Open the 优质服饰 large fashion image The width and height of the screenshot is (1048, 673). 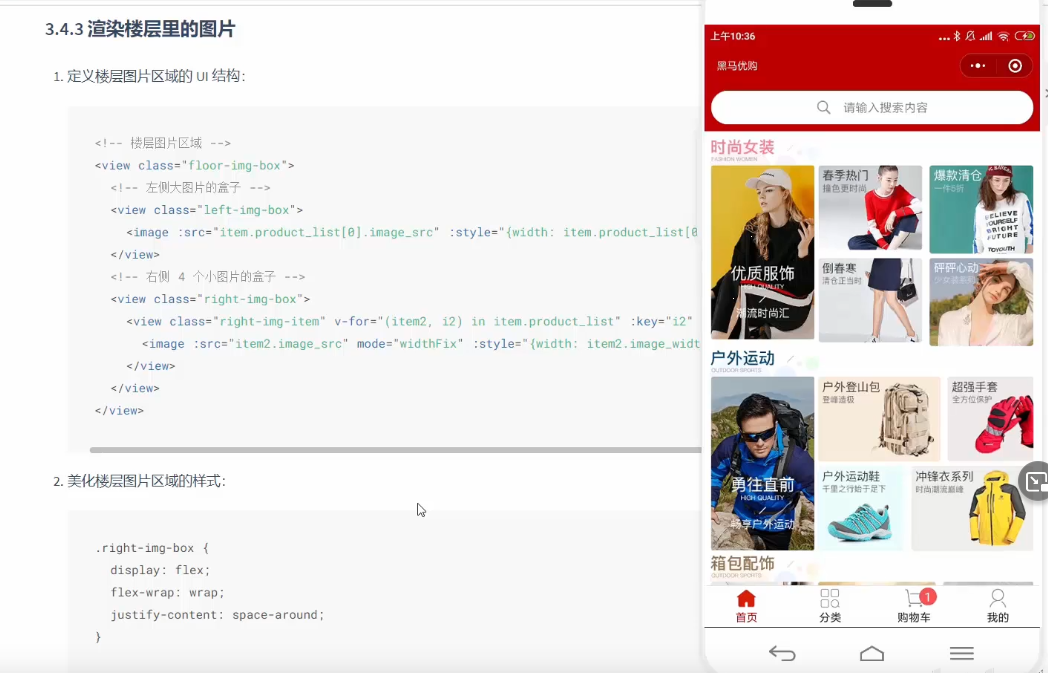pos(763,253)
